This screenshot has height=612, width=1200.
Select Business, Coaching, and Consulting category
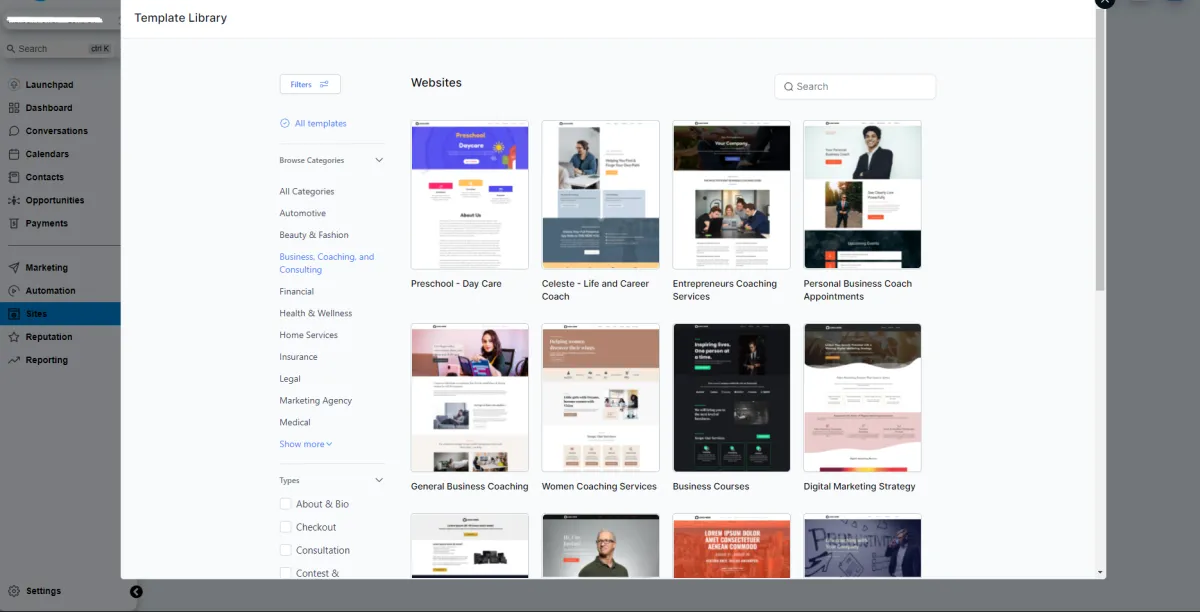(x=327, y=263)
